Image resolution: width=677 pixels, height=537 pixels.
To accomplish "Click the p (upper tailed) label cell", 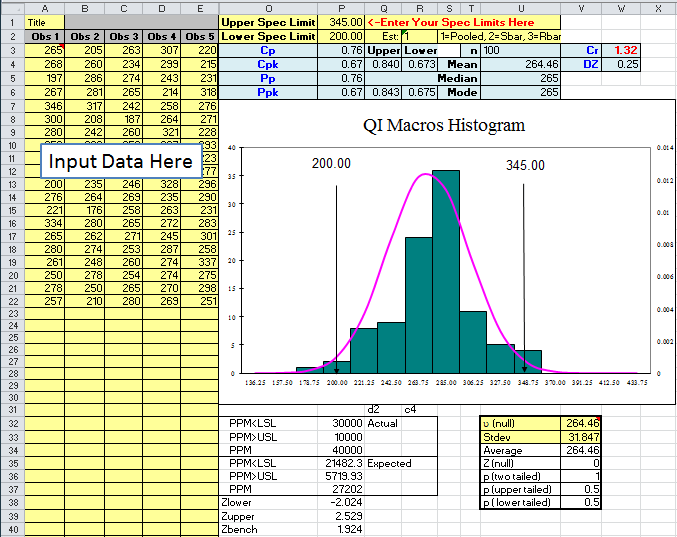I will pos(520,489).
